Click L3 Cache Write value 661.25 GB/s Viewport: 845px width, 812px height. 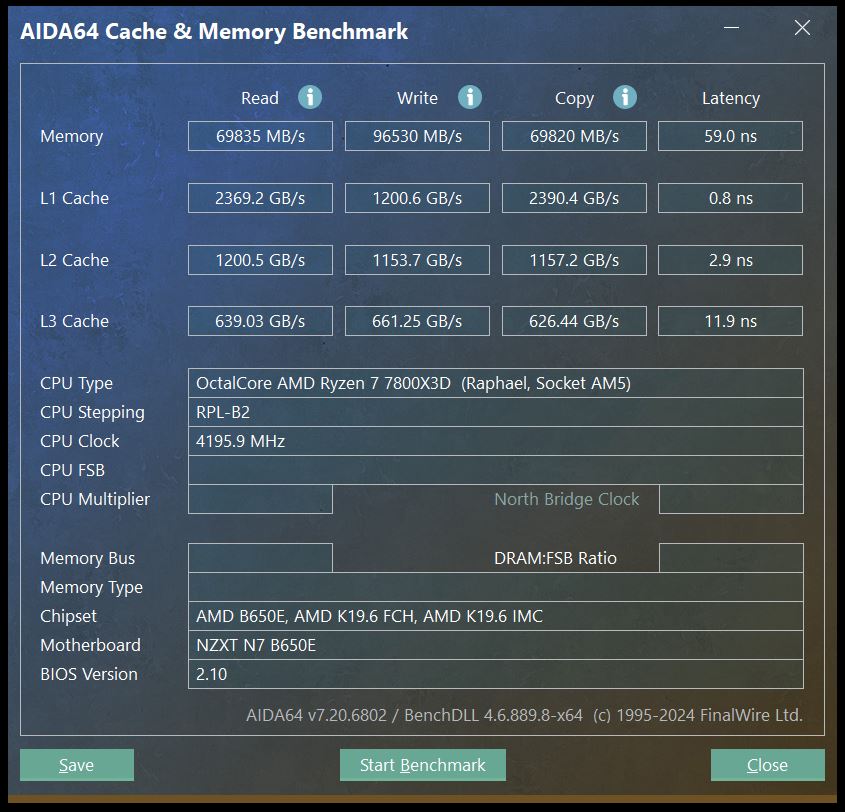click(417, 321)
